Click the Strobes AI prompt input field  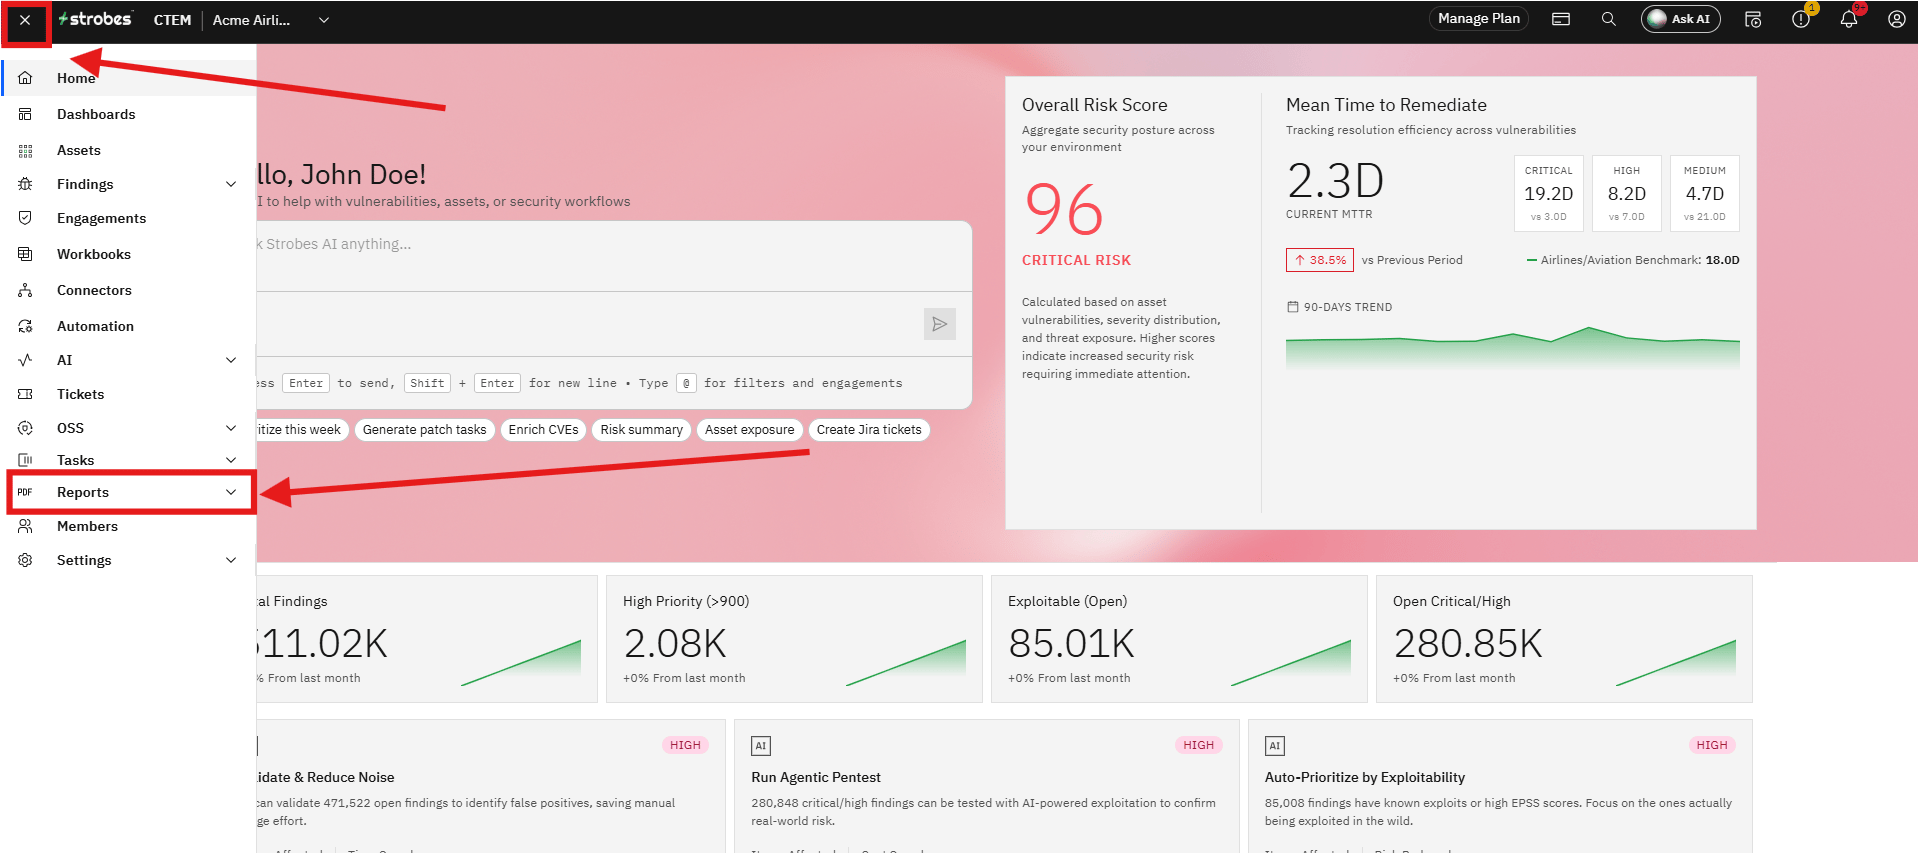point(613,256)
